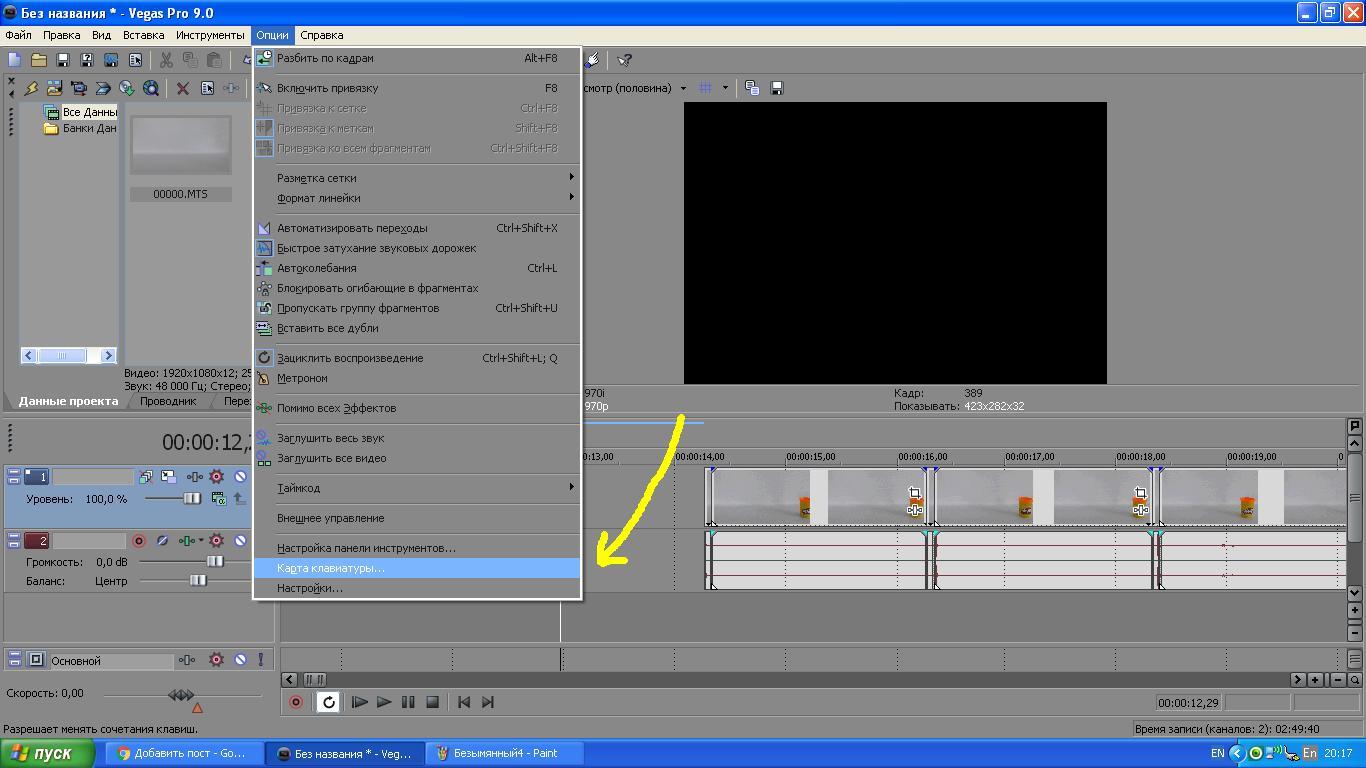Select Банки Данных tree folder

pyautogui.click(x=80, y=128)
